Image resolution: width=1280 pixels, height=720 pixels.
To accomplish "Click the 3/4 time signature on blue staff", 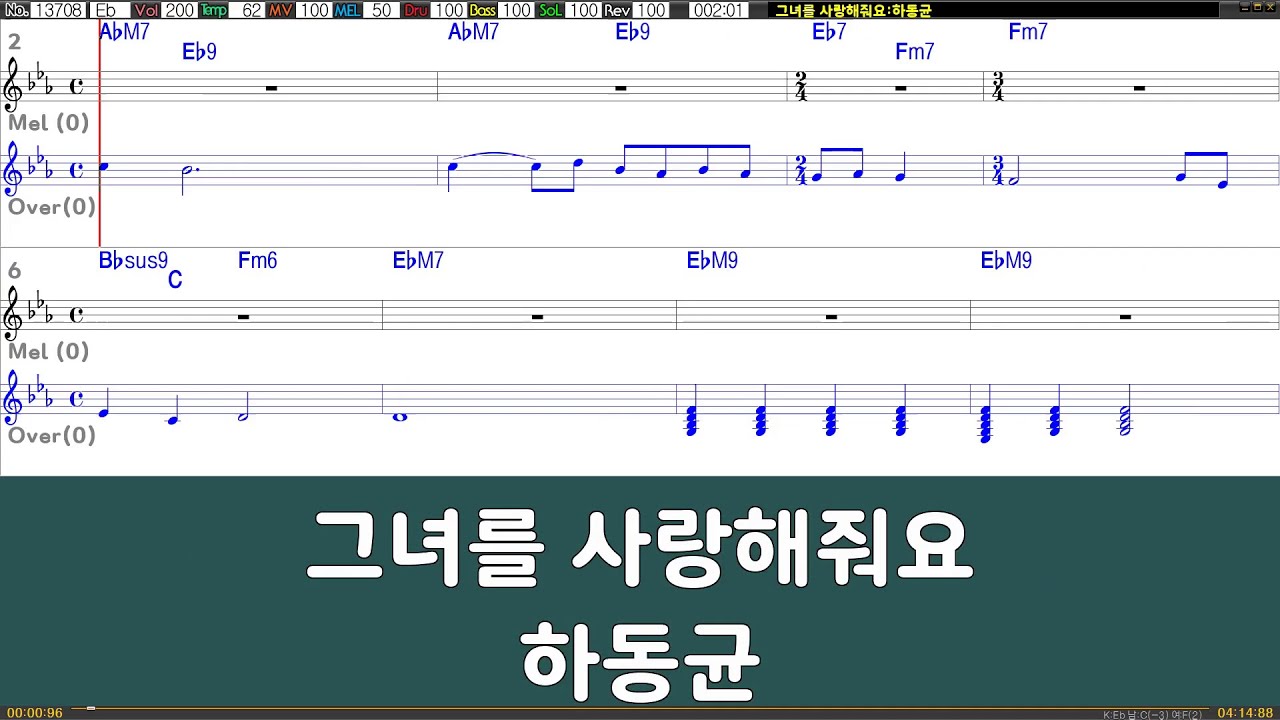I will [x=997, y=171].
